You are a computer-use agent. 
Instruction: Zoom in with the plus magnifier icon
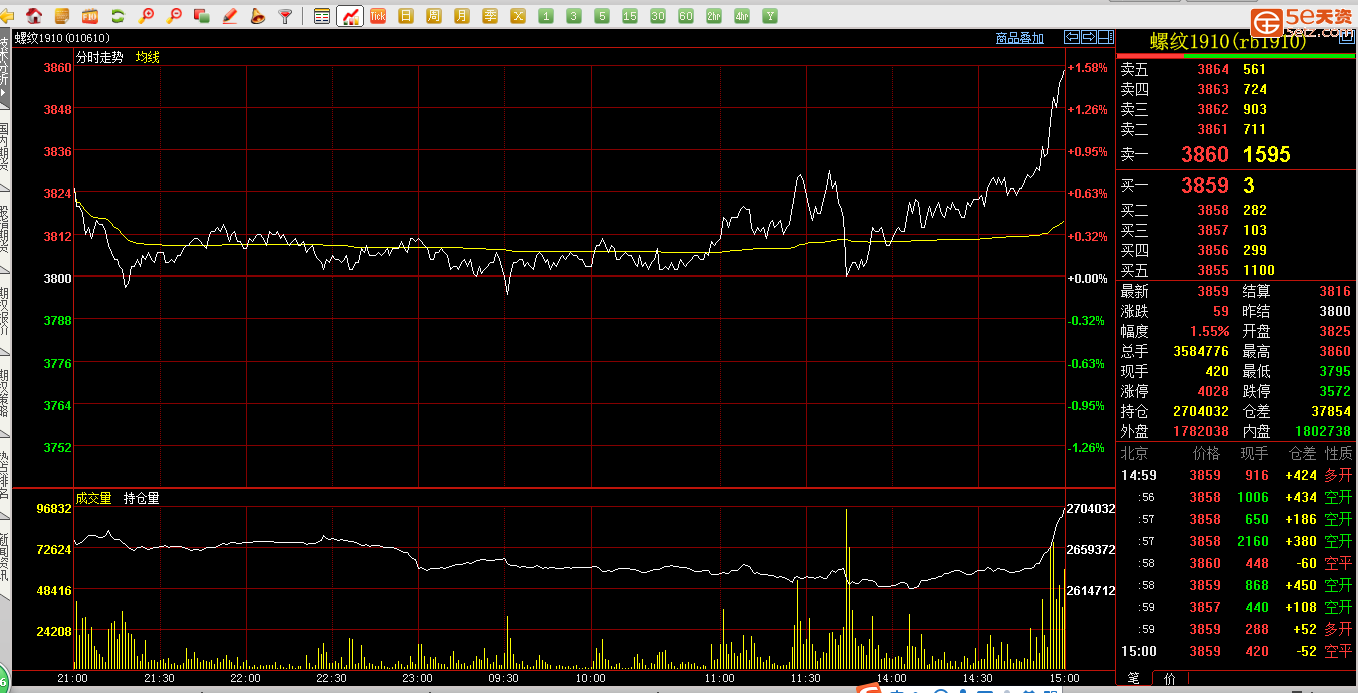[146, 15]
